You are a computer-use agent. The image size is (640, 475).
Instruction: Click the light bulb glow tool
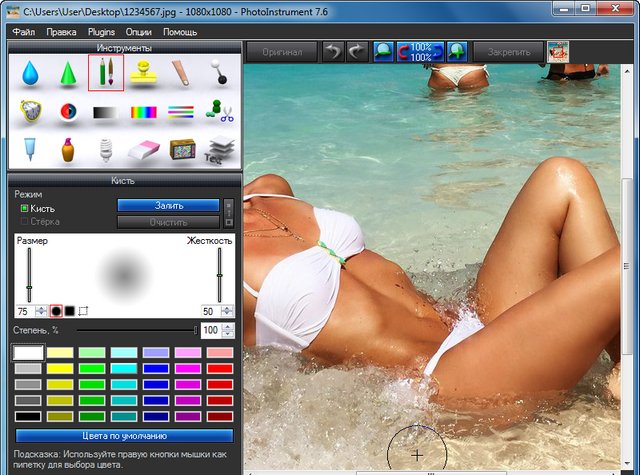106,150
